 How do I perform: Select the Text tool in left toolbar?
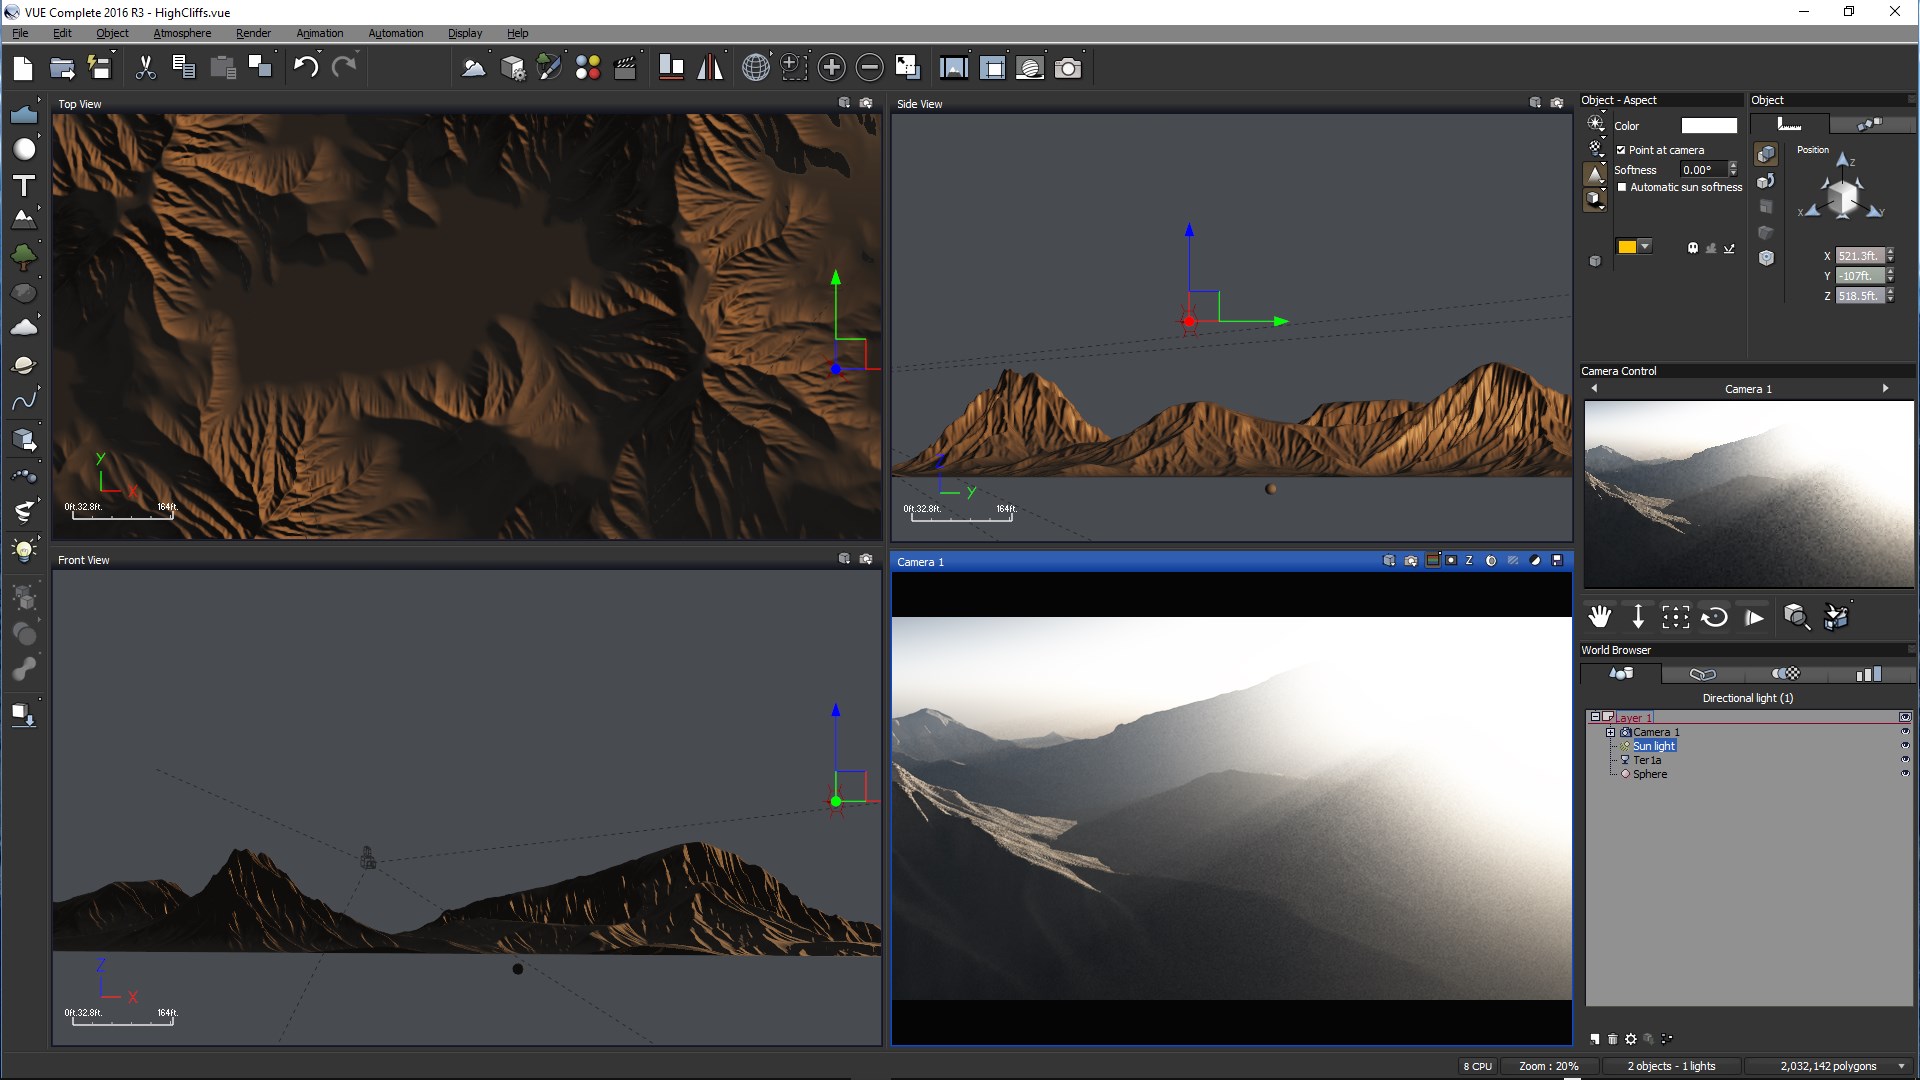(24, 186)
